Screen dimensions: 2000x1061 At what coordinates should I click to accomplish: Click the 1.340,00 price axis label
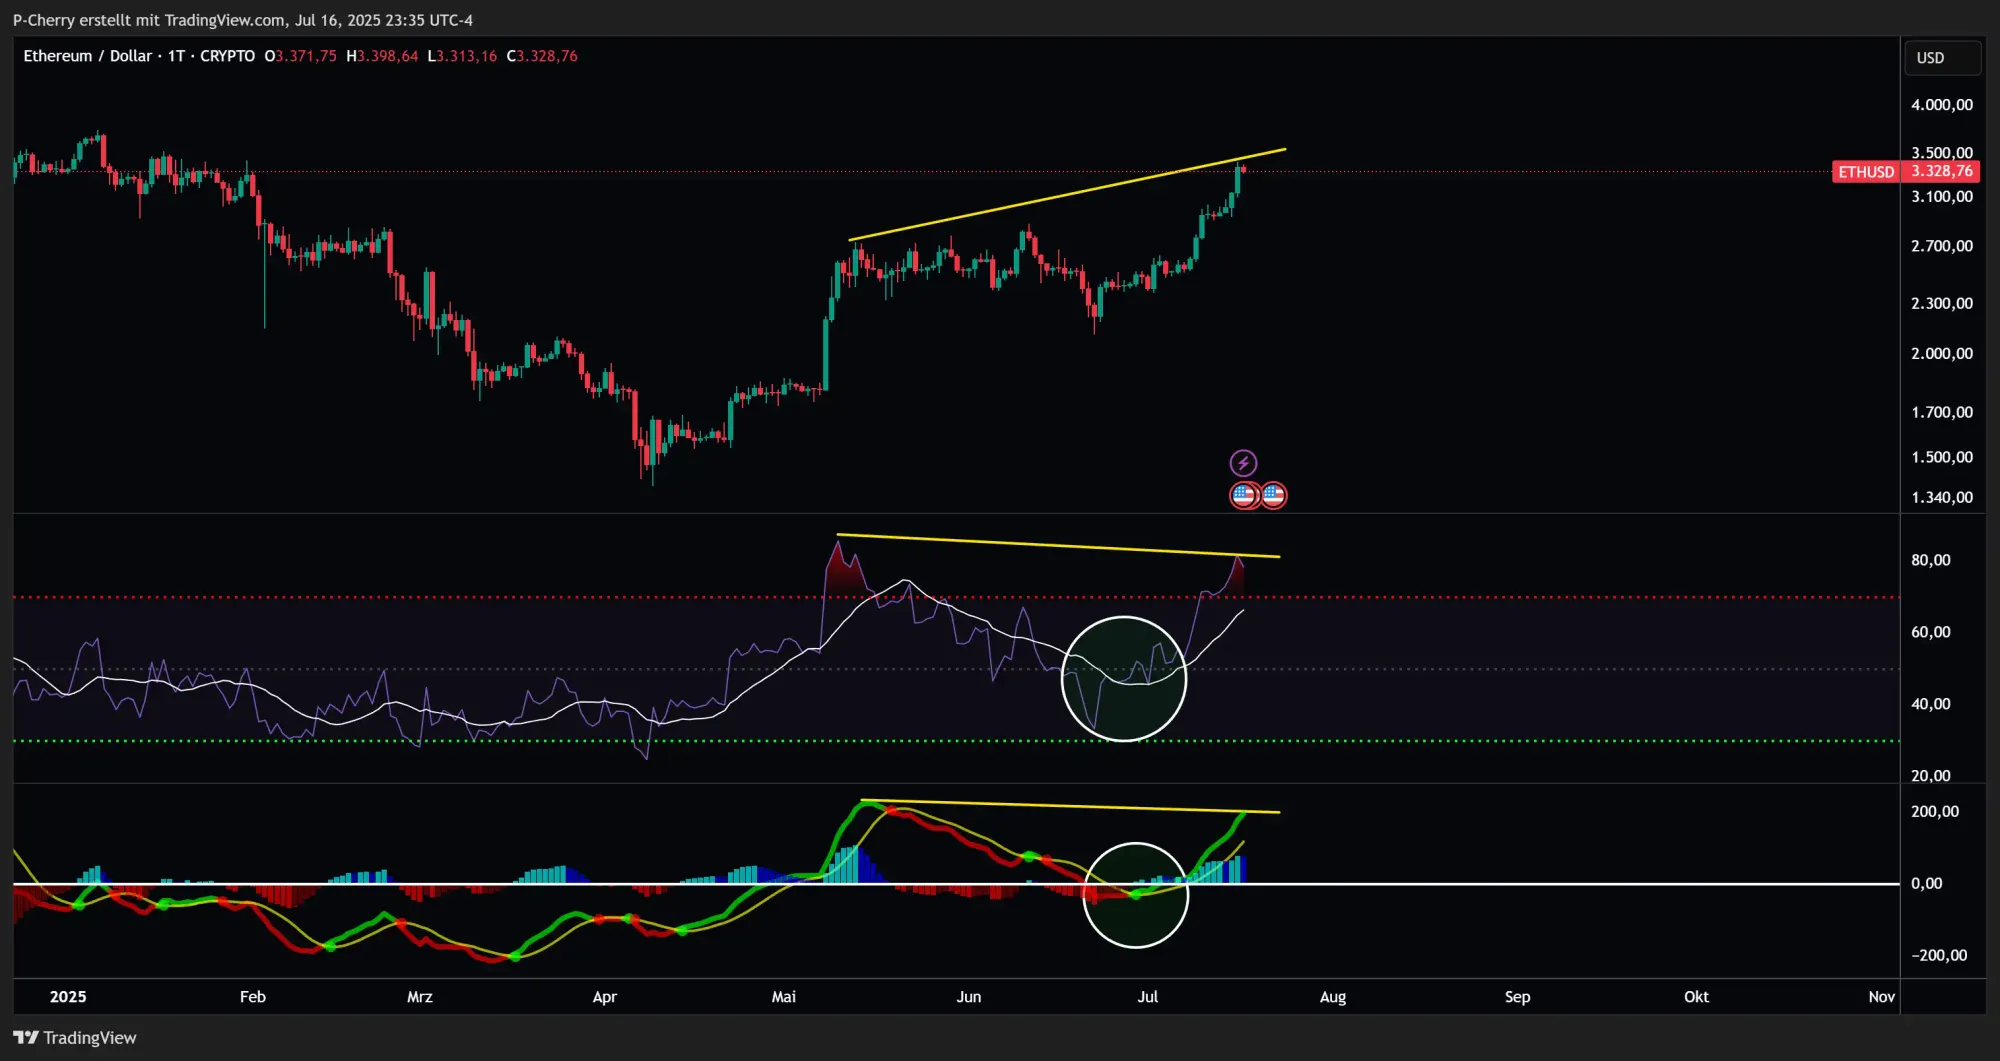coord(1942,497)
